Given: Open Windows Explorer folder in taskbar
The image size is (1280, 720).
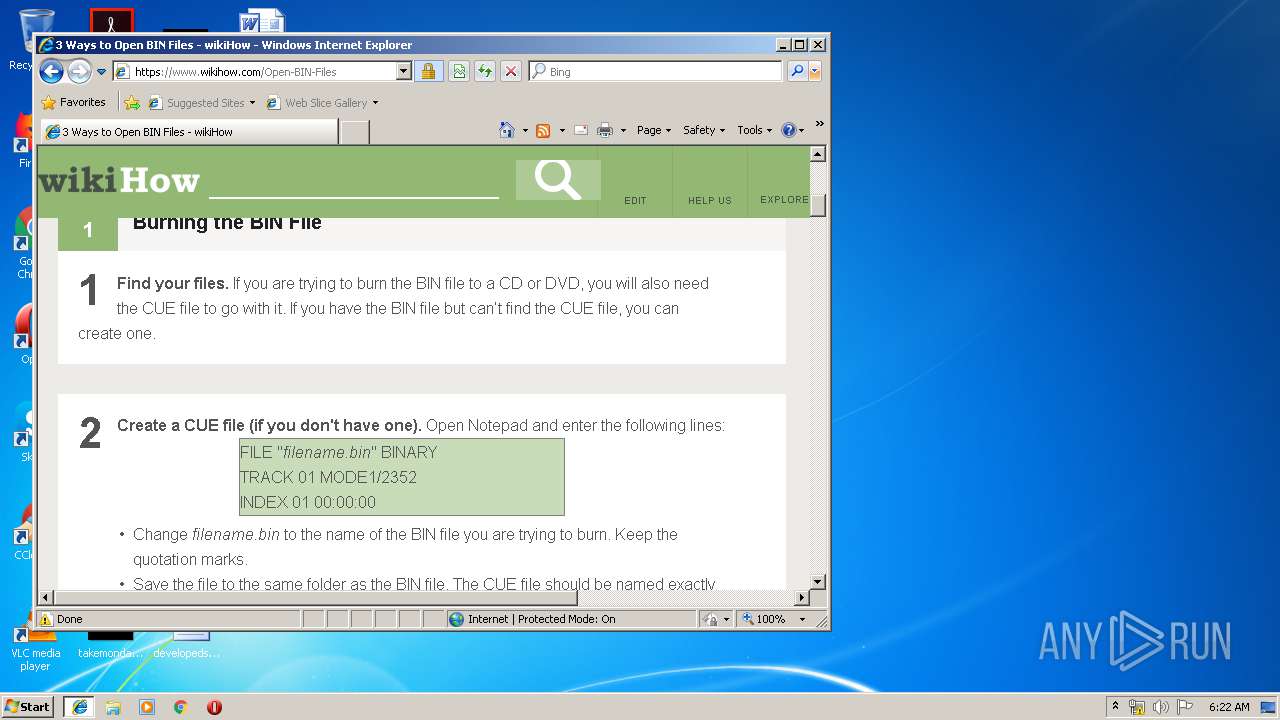Looking at the screenshot, I should (113, 707).
